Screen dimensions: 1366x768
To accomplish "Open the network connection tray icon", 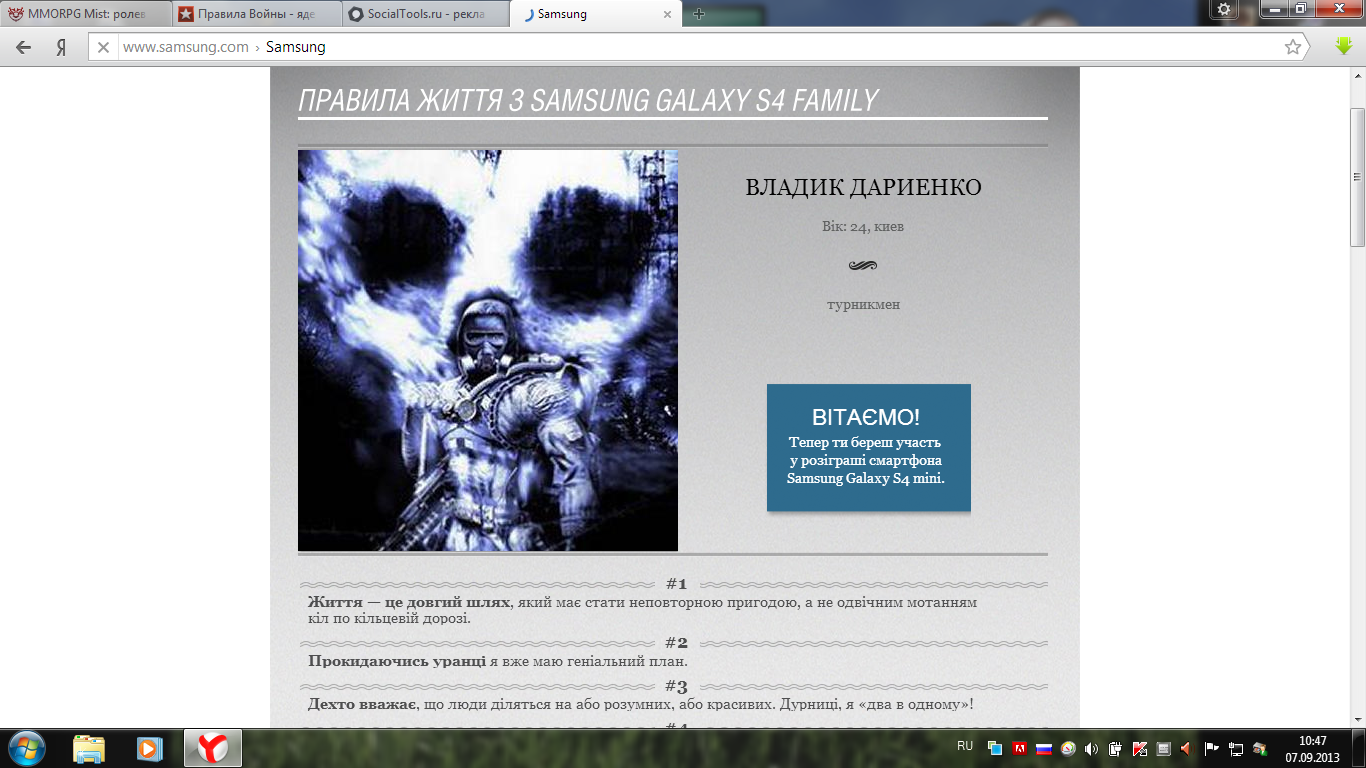I will pyautogui.click(x=1236, y=748).
